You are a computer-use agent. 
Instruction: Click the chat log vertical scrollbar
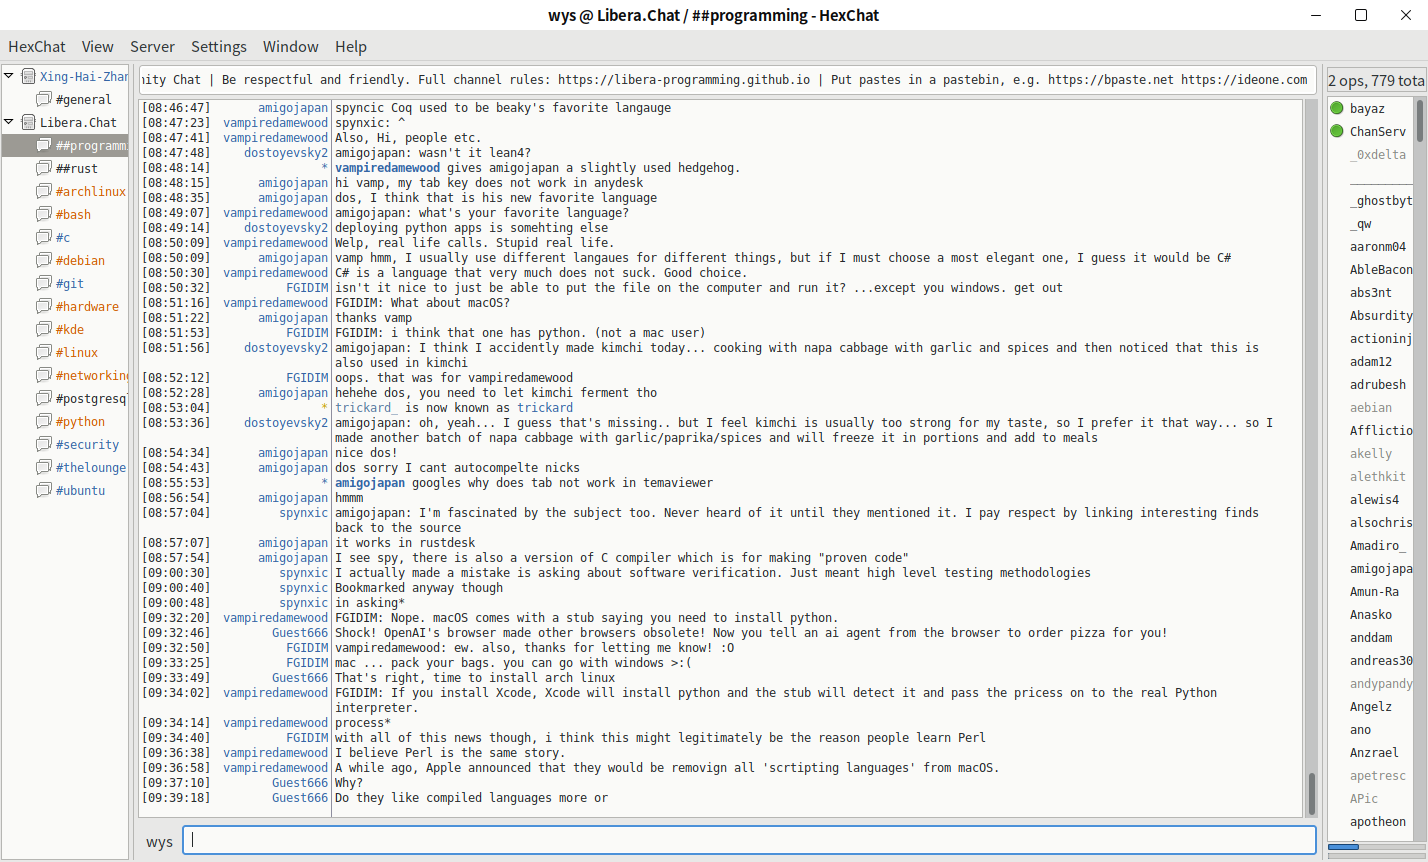point(1311,450)
